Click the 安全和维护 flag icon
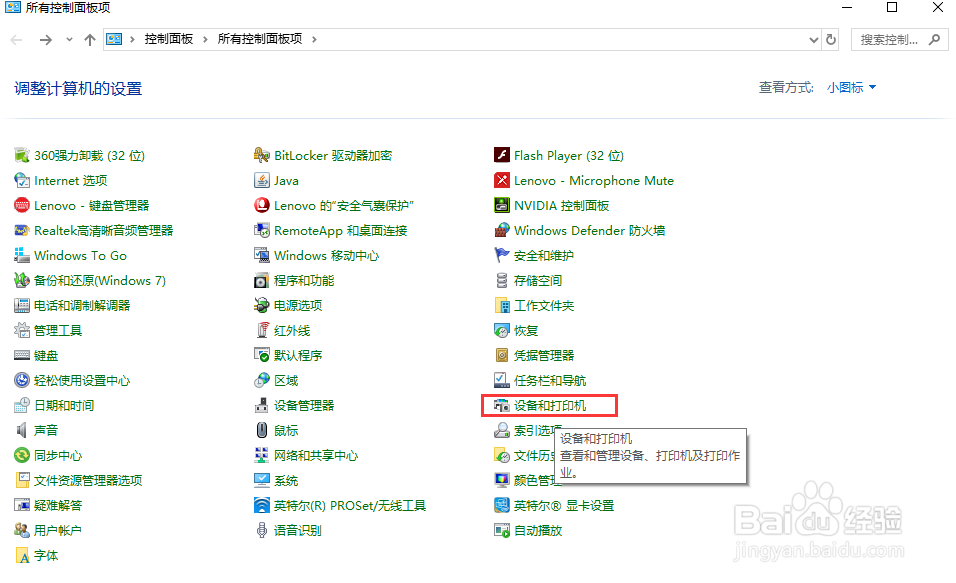Screen dimensions: 956x583 502,256
